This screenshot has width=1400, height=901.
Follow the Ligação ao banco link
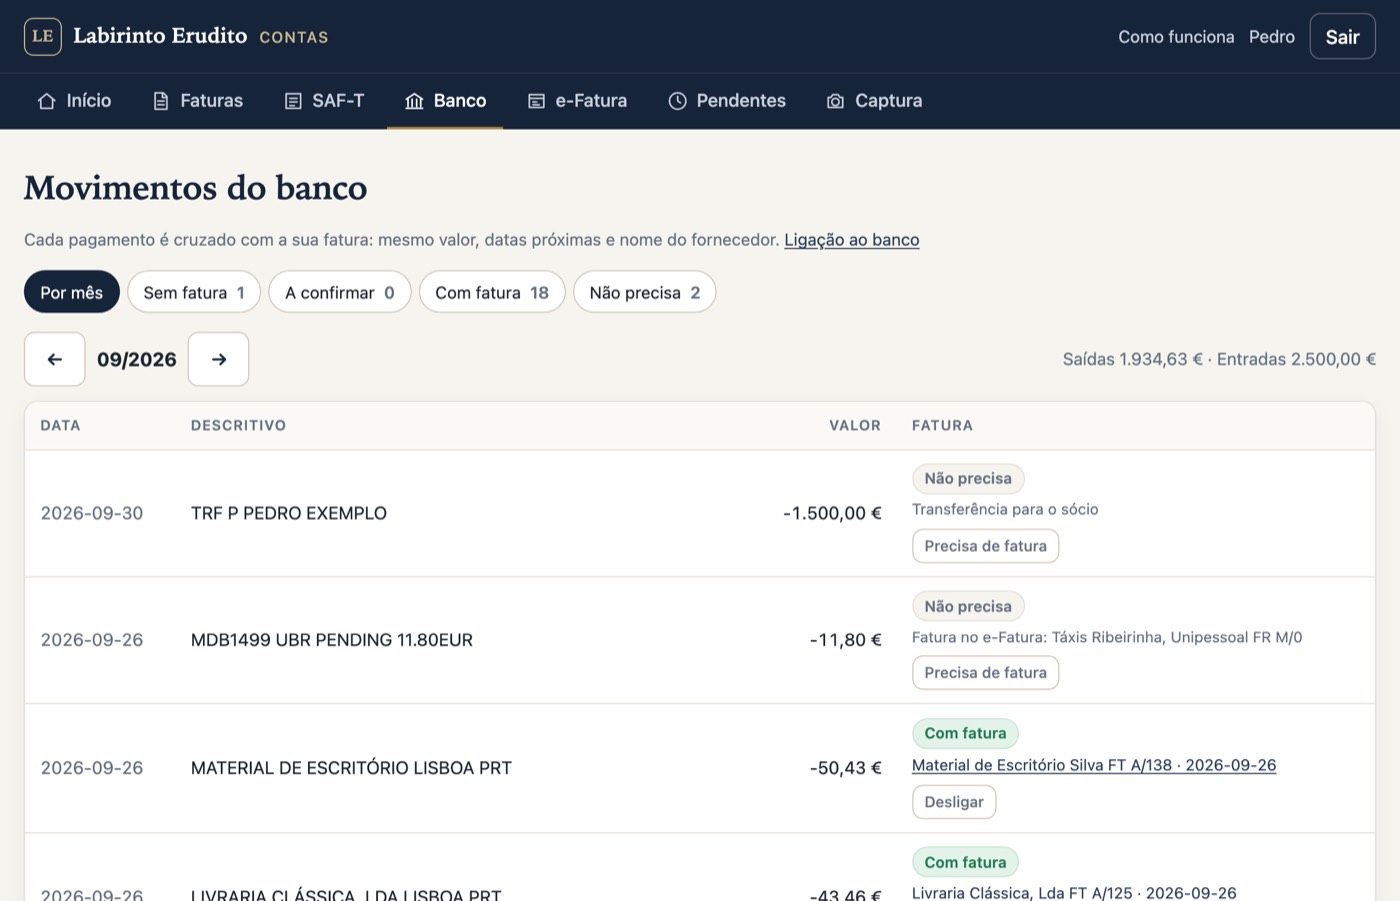[852, 240]
